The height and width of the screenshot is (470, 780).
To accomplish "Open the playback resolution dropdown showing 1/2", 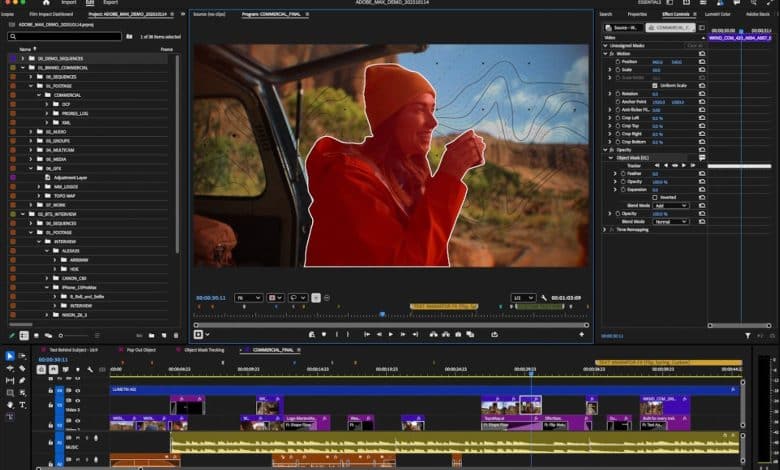I will [524, 298].
